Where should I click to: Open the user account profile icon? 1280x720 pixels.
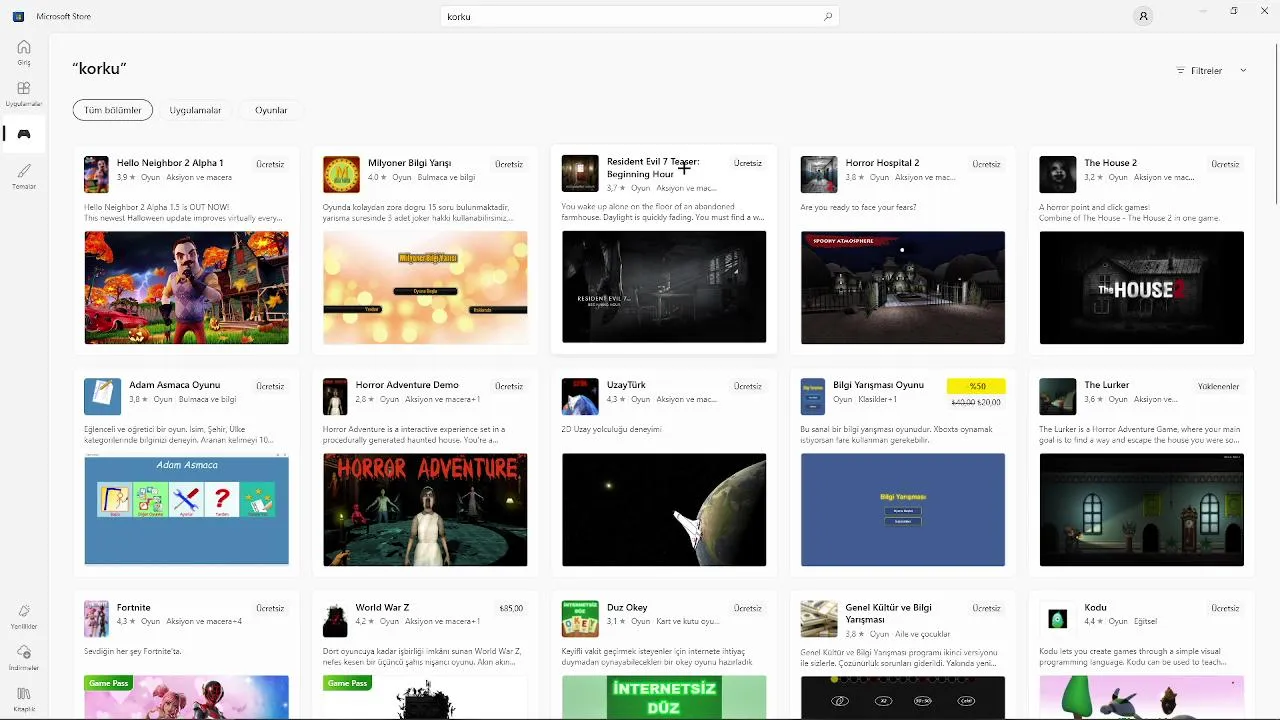(x=1143, y=16)
